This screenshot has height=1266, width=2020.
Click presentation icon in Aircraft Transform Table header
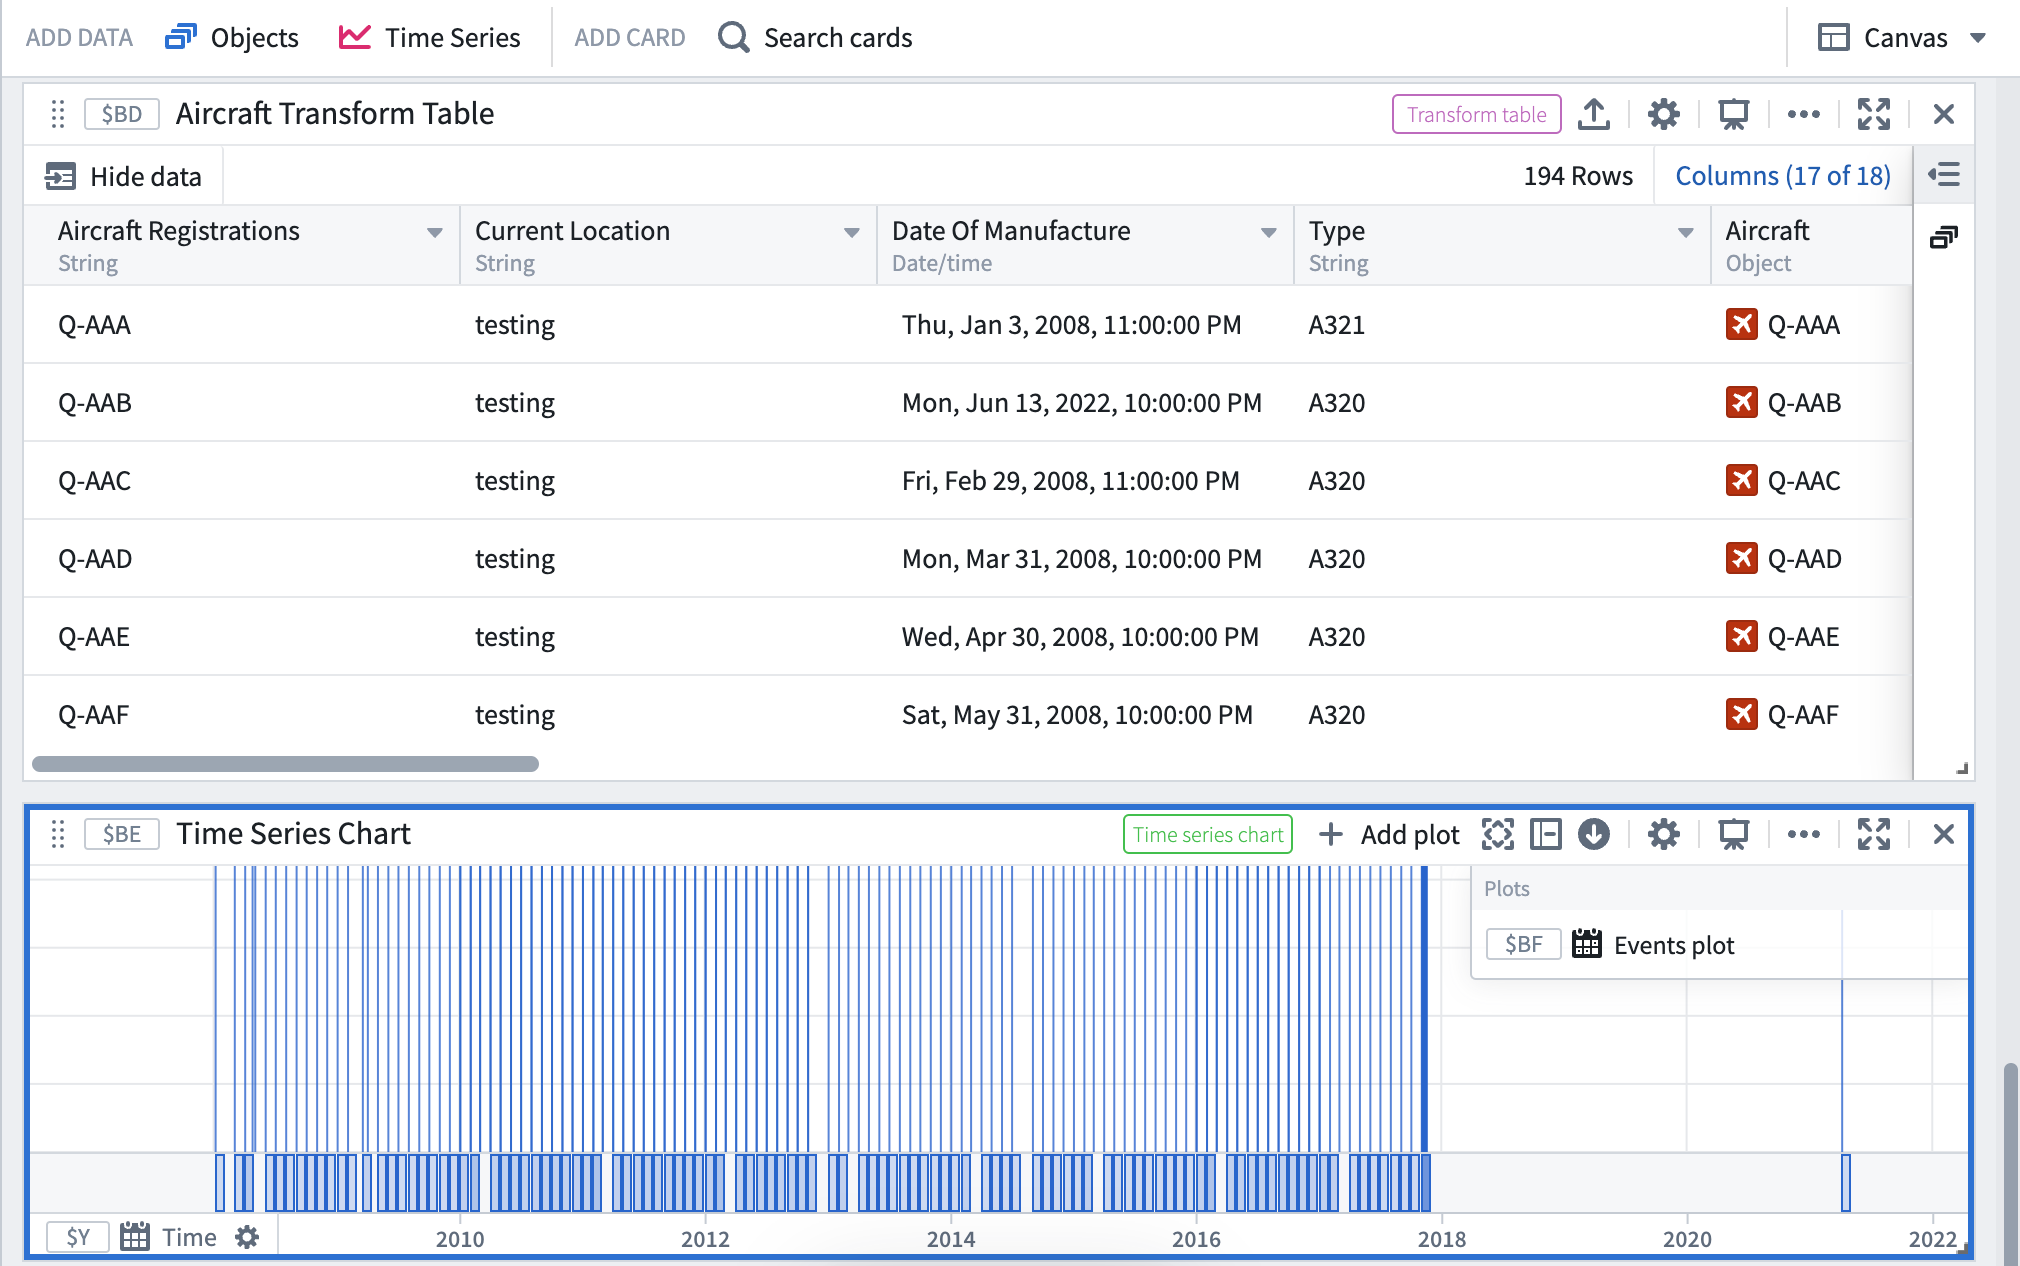coord(1734,114)
